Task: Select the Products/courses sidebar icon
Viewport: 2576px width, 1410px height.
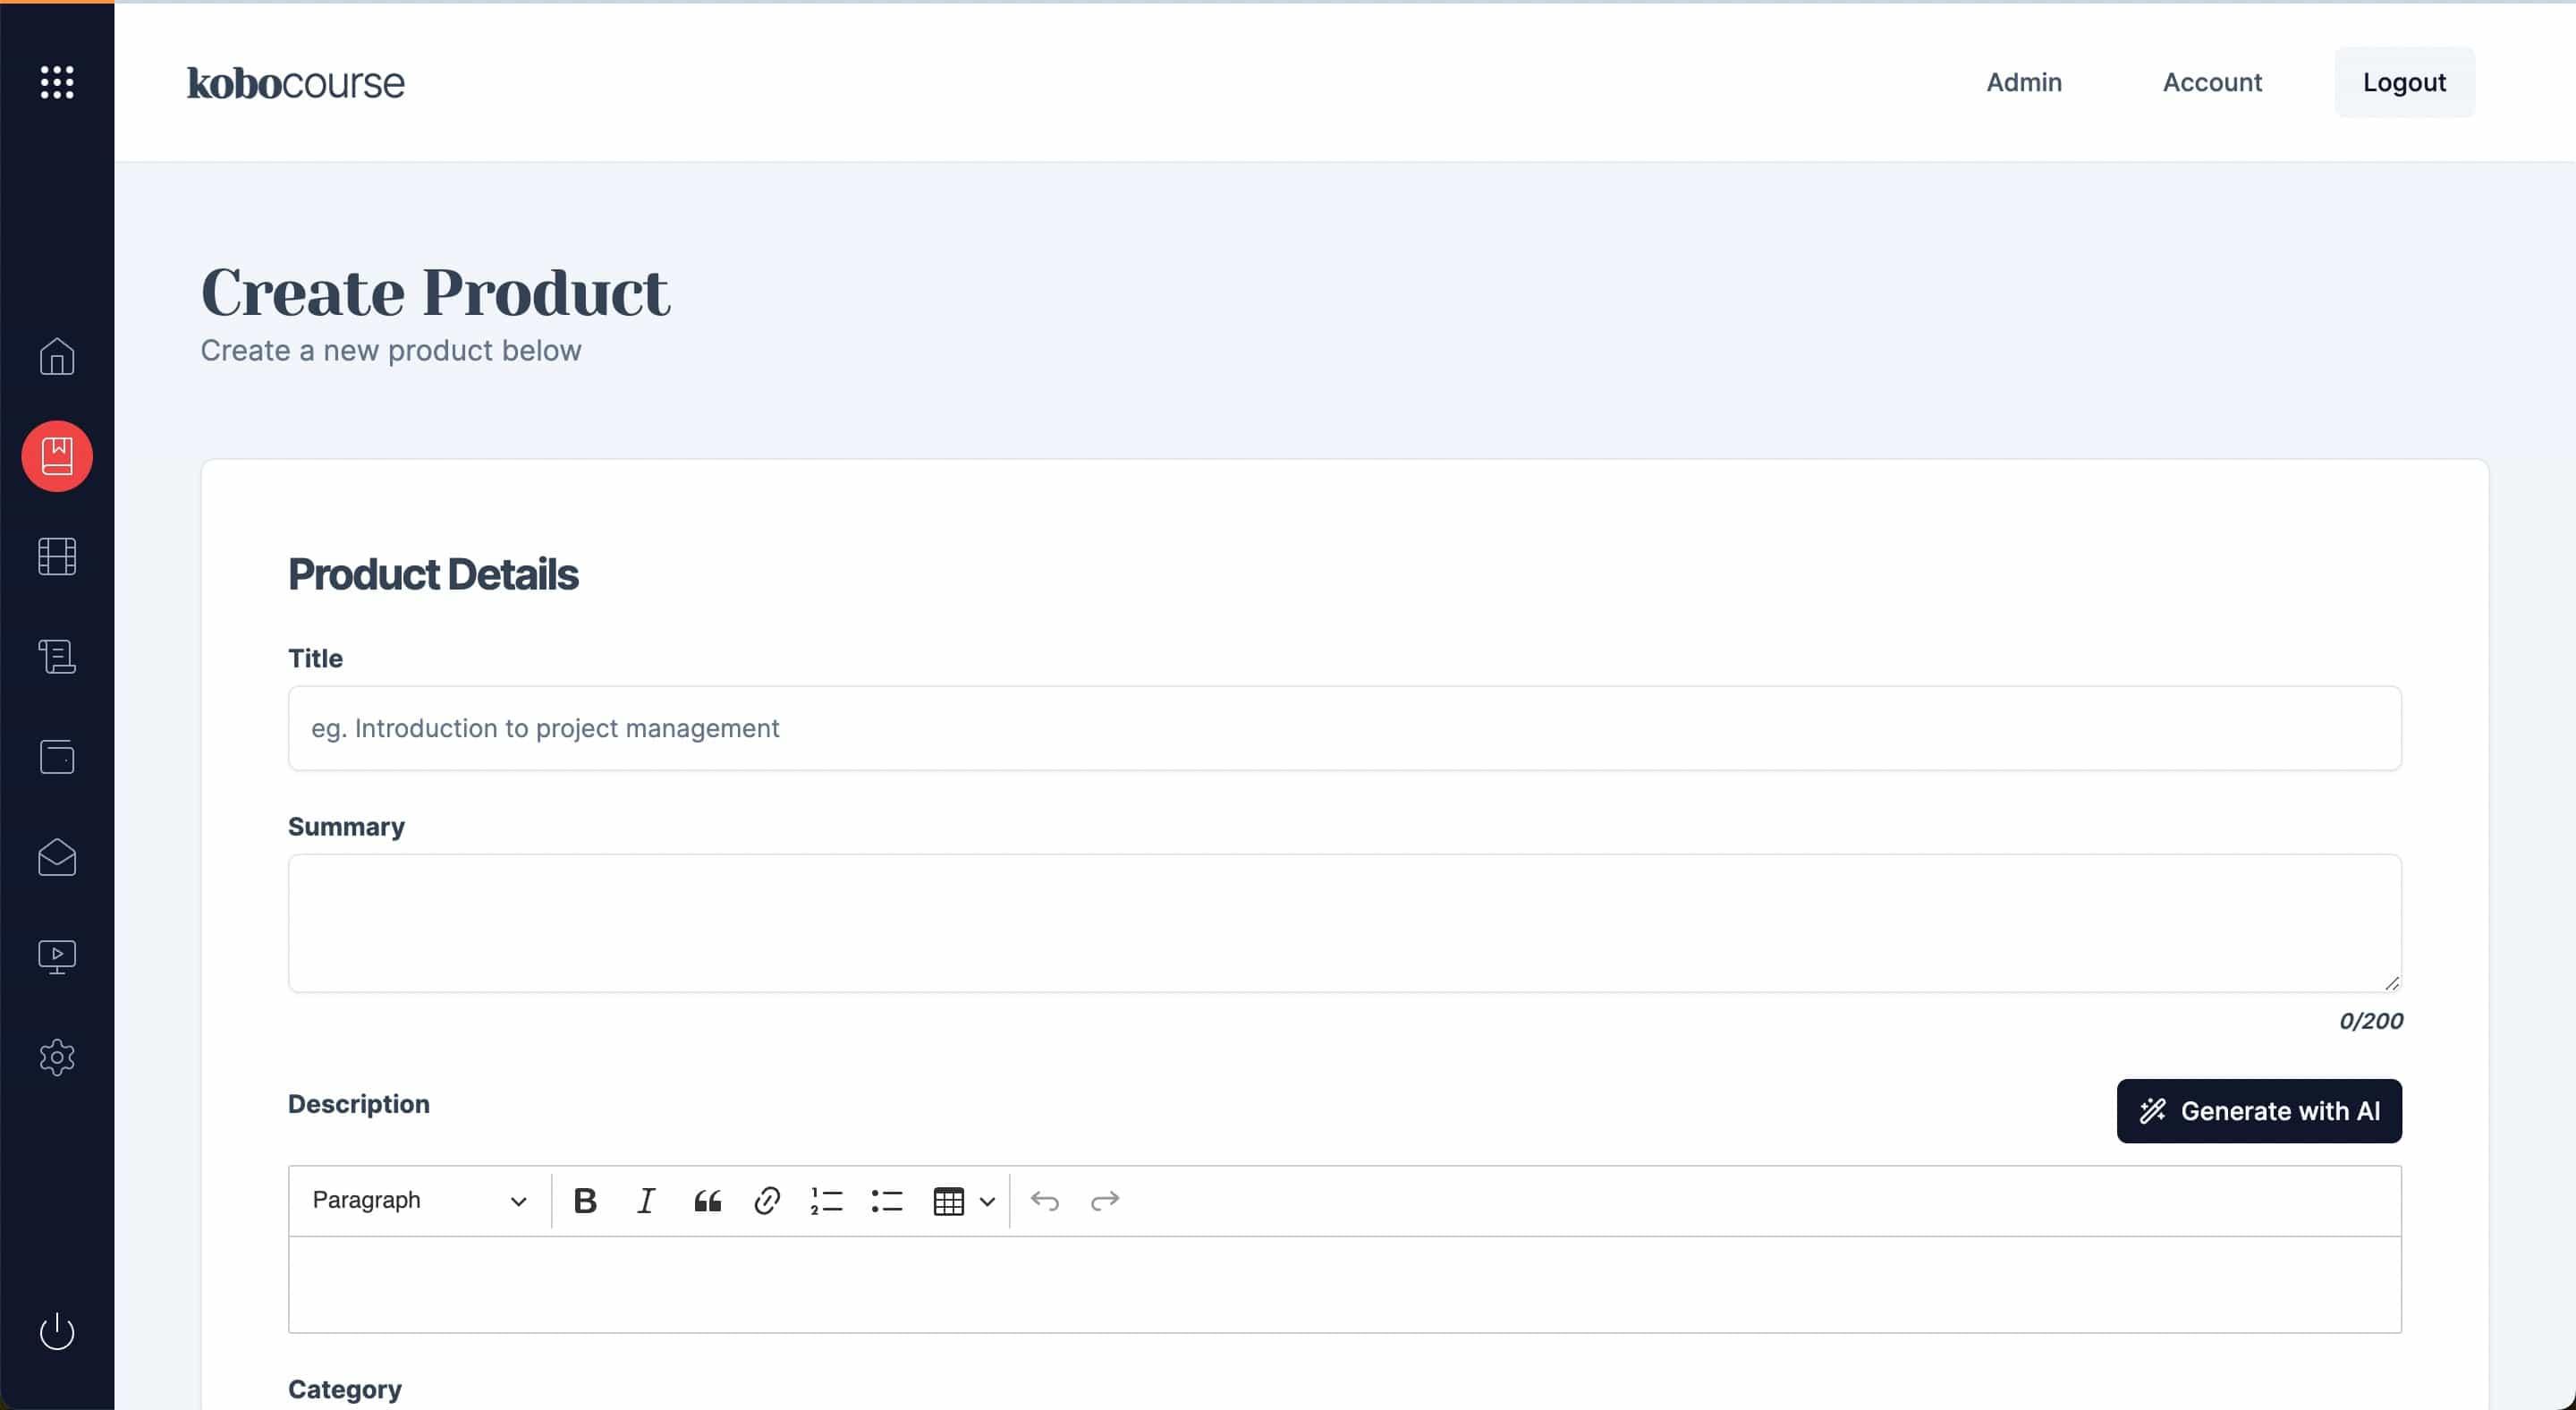Action: pyautogui.click(x=57, y=455)
